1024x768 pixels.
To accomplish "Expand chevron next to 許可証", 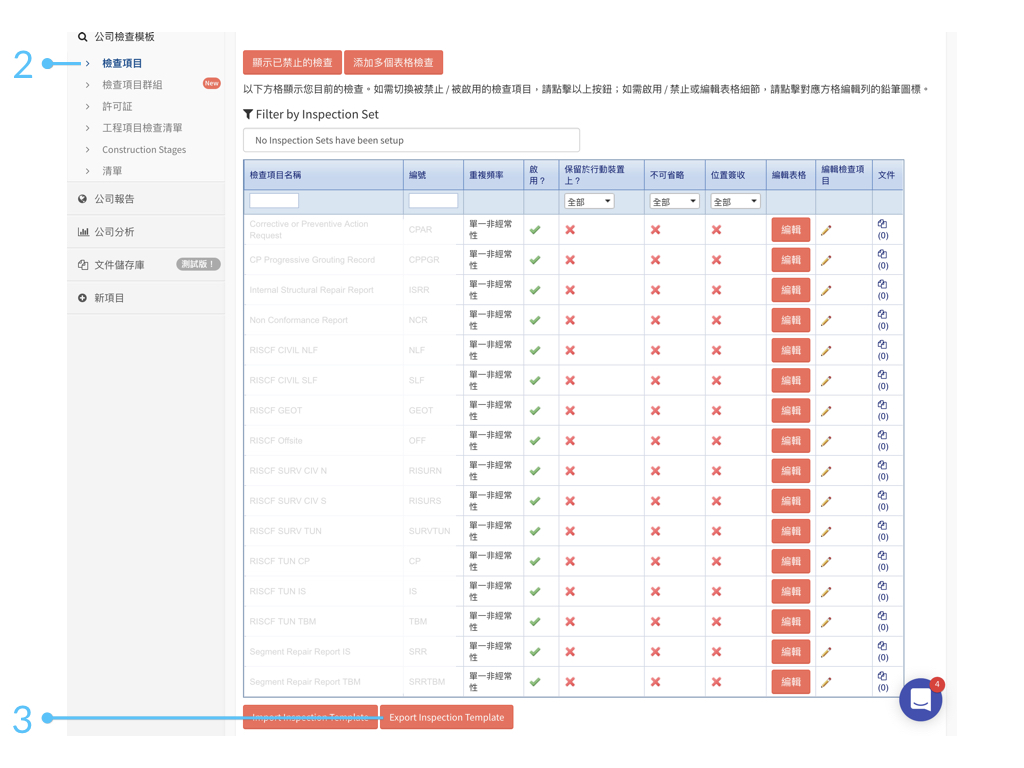I will pos(88,106).
